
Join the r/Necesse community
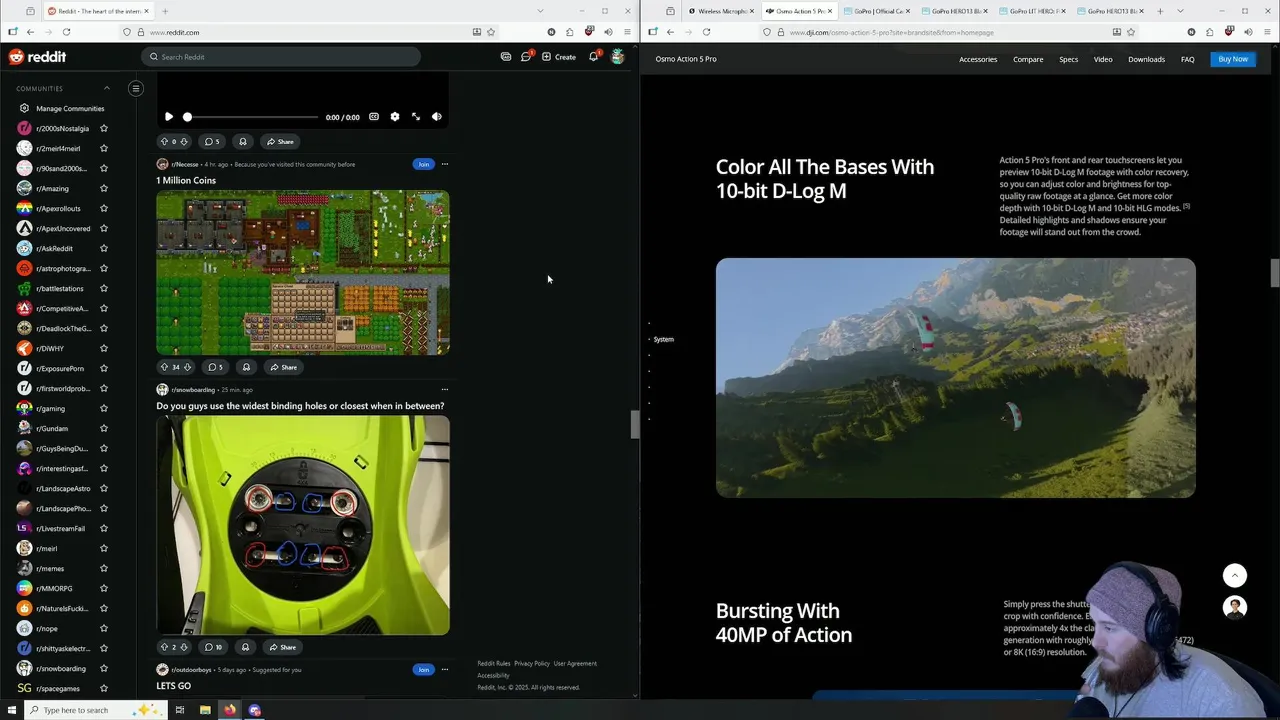click(423, 164)
